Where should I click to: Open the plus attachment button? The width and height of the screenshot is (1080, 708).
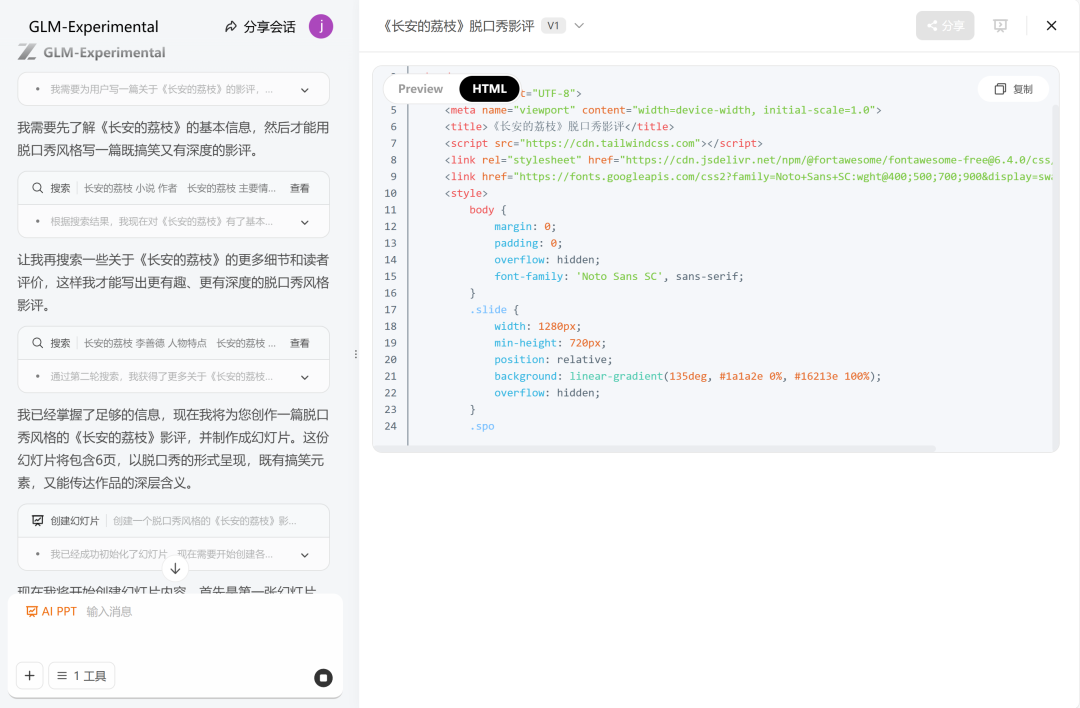tap(29, 675)
